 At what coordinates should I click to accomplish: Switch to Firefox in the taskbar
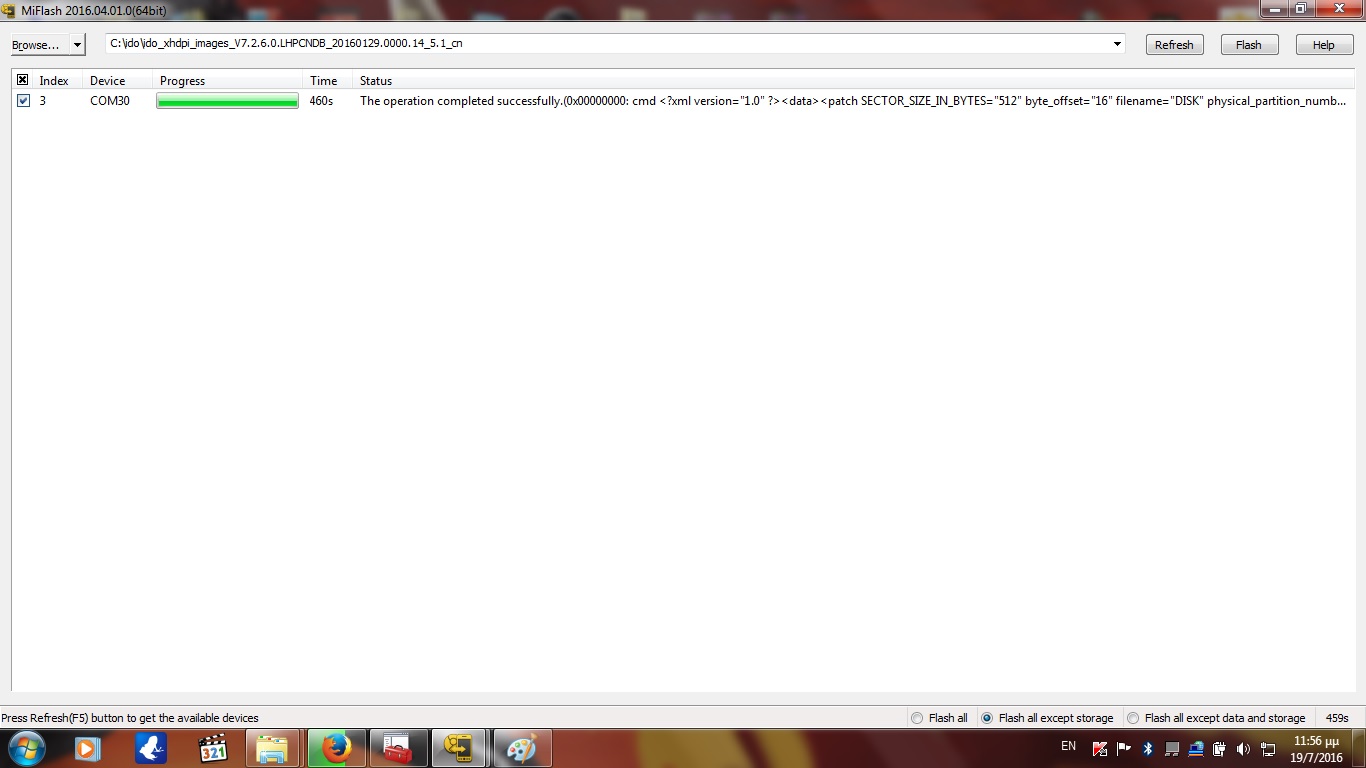(x=336, y=748)
